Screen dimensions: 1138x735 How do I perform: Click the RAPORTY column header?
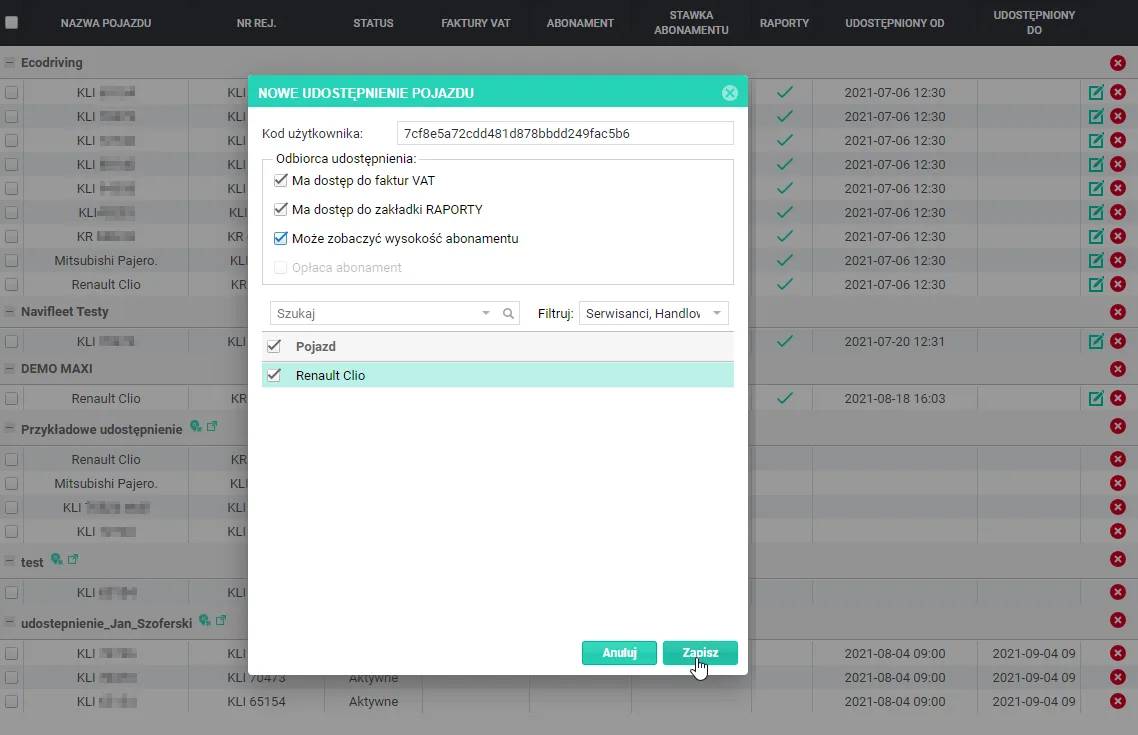(784, 23)
